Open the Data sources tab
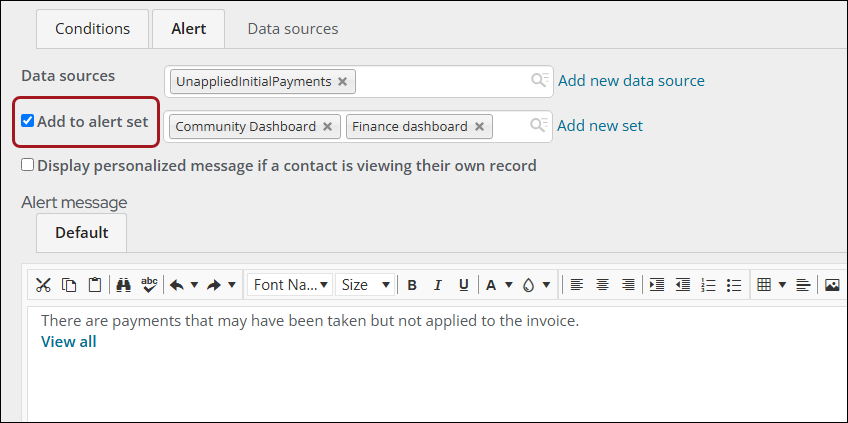Viewport: 848px width, 423px height. [293, 29]
